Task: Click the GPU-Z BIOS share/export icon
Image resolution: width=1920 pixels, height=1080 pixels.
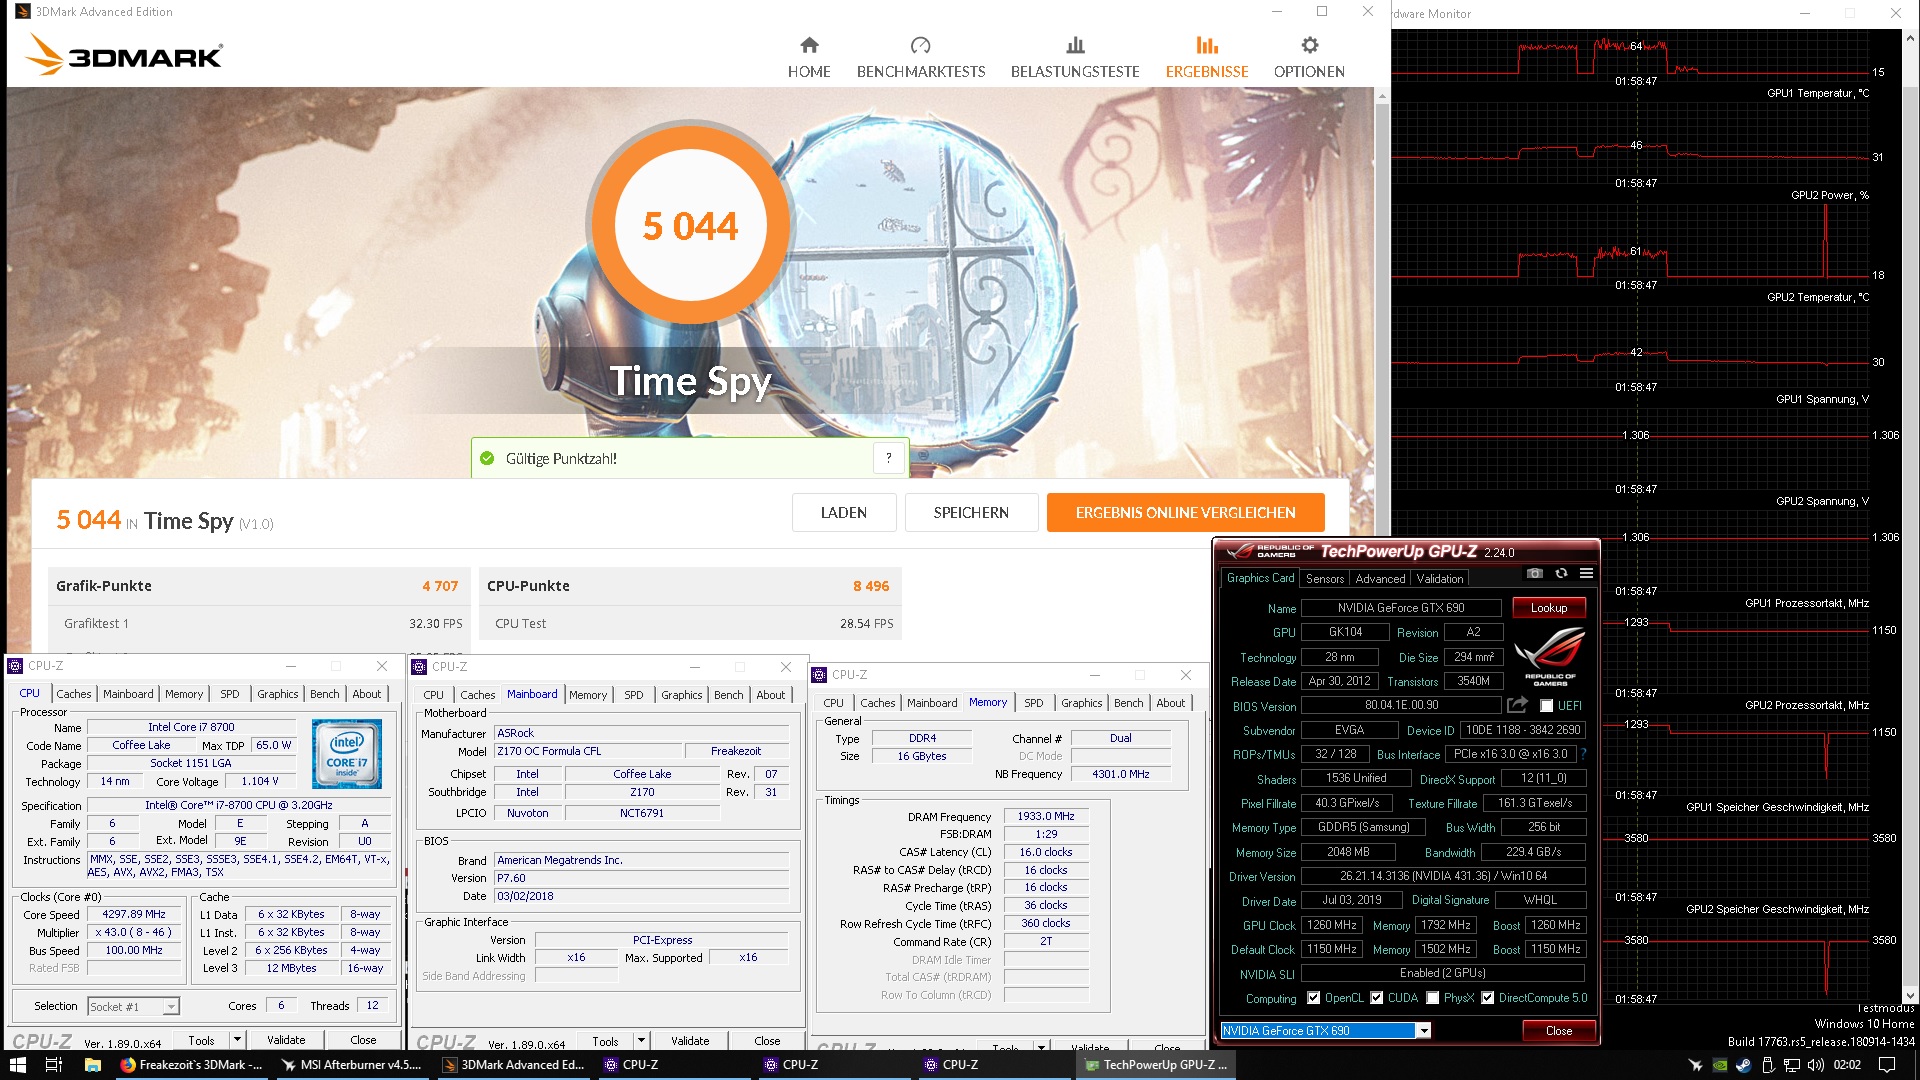Action: (x=1517, y=705)
